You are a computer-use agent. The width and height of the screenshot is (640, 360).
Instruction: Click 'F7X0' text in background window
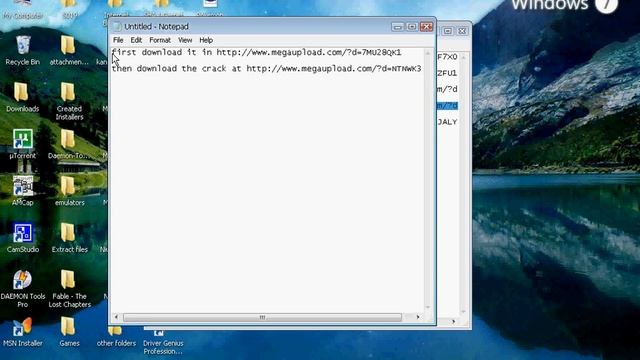[x=447, y=57]
